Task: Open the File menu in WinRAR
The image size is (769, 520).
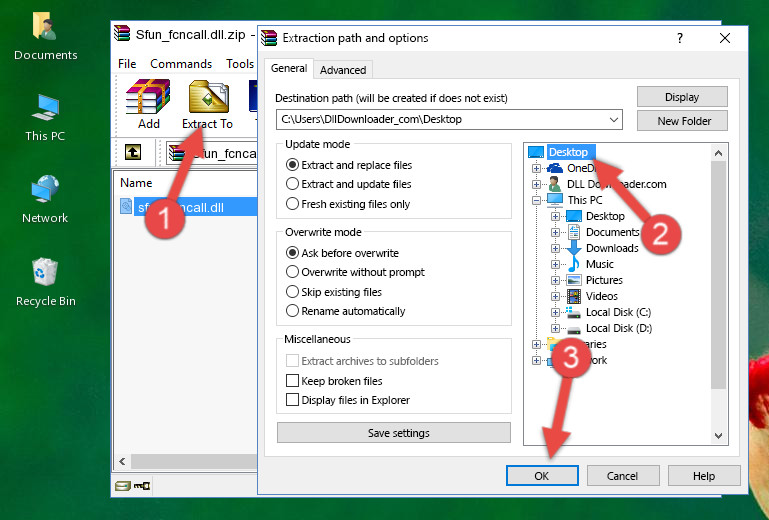Action: [127, 64]
